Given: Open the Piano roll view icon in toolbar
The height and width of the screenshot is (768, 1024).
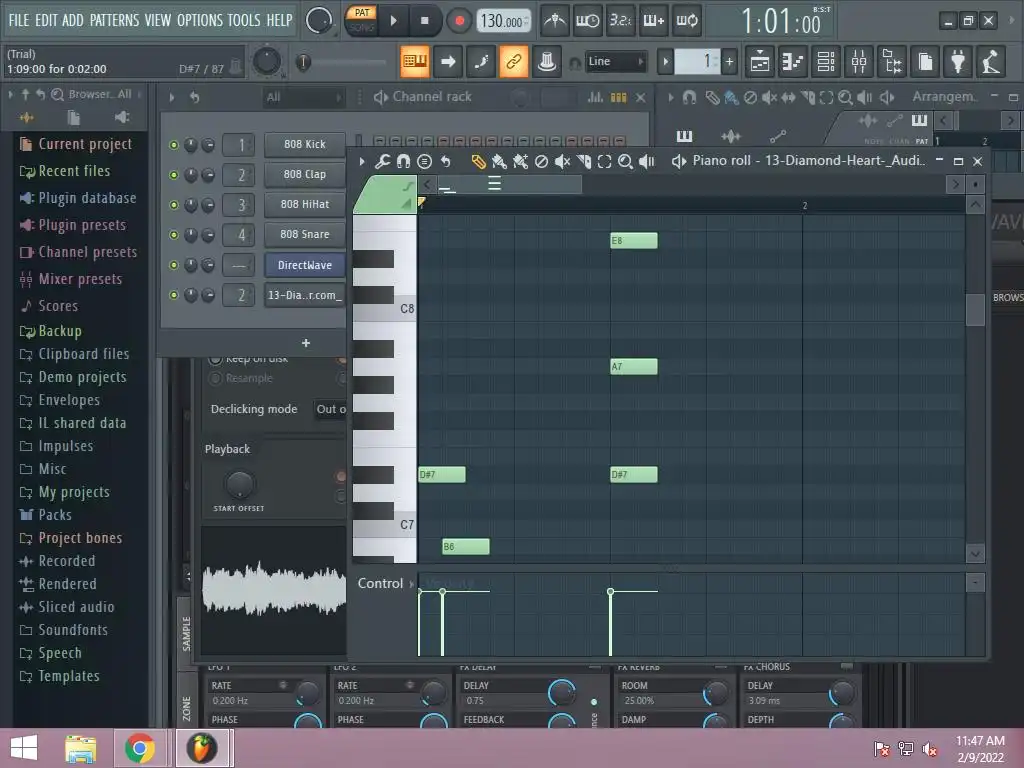Looking at the screenshot, I should [792, 62].
